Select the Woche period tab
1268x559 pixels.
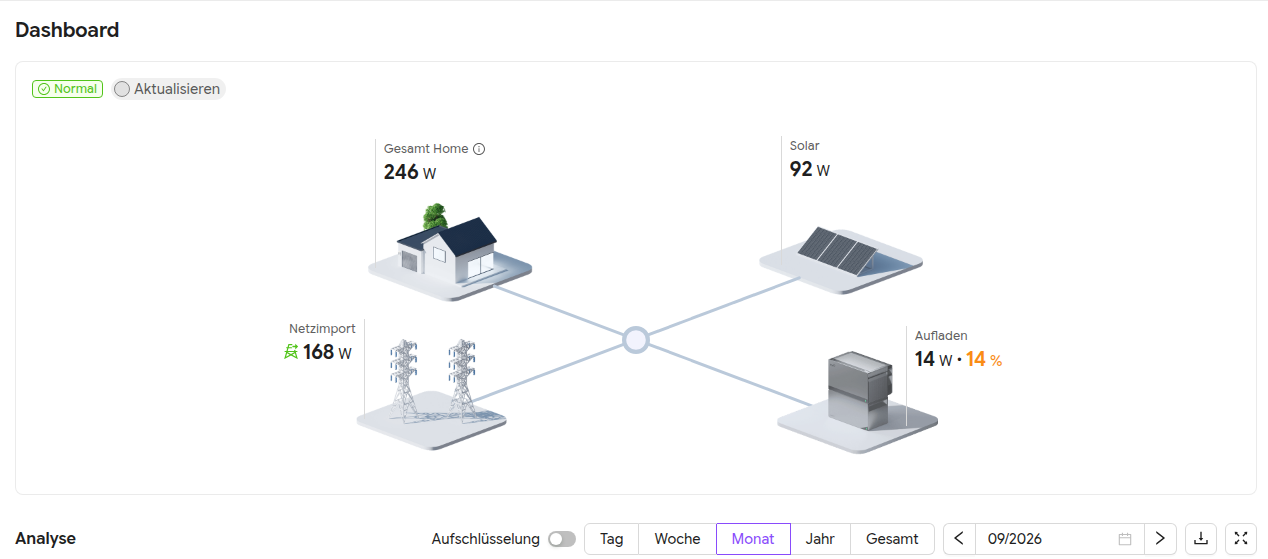pyautogui.click(x=677, y=539)
